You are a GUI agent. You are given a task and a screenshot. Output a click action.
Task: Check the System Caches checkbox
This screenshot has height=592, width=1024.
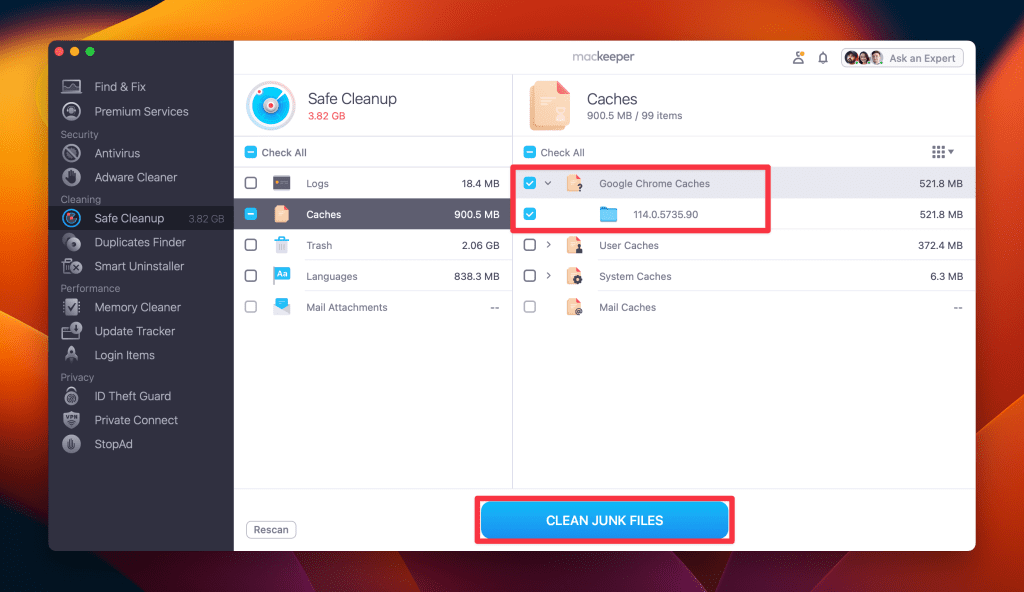(x=530, y=276)
